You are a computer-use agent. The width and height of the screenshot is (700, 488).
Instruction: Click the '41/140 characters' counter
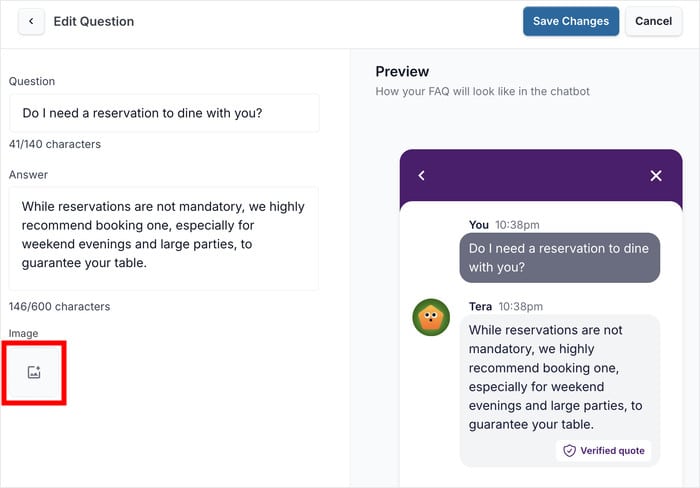tap(55, 144)
